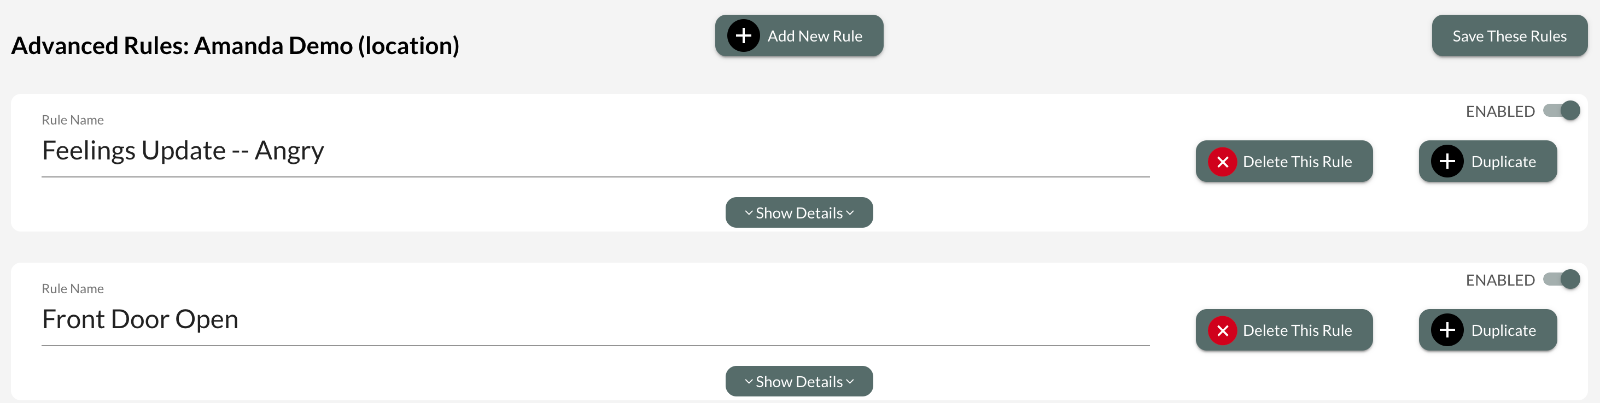Click the plus icon in Add New Rule
The height and width of the screenshot is (403, 1600).
(743, 36)
